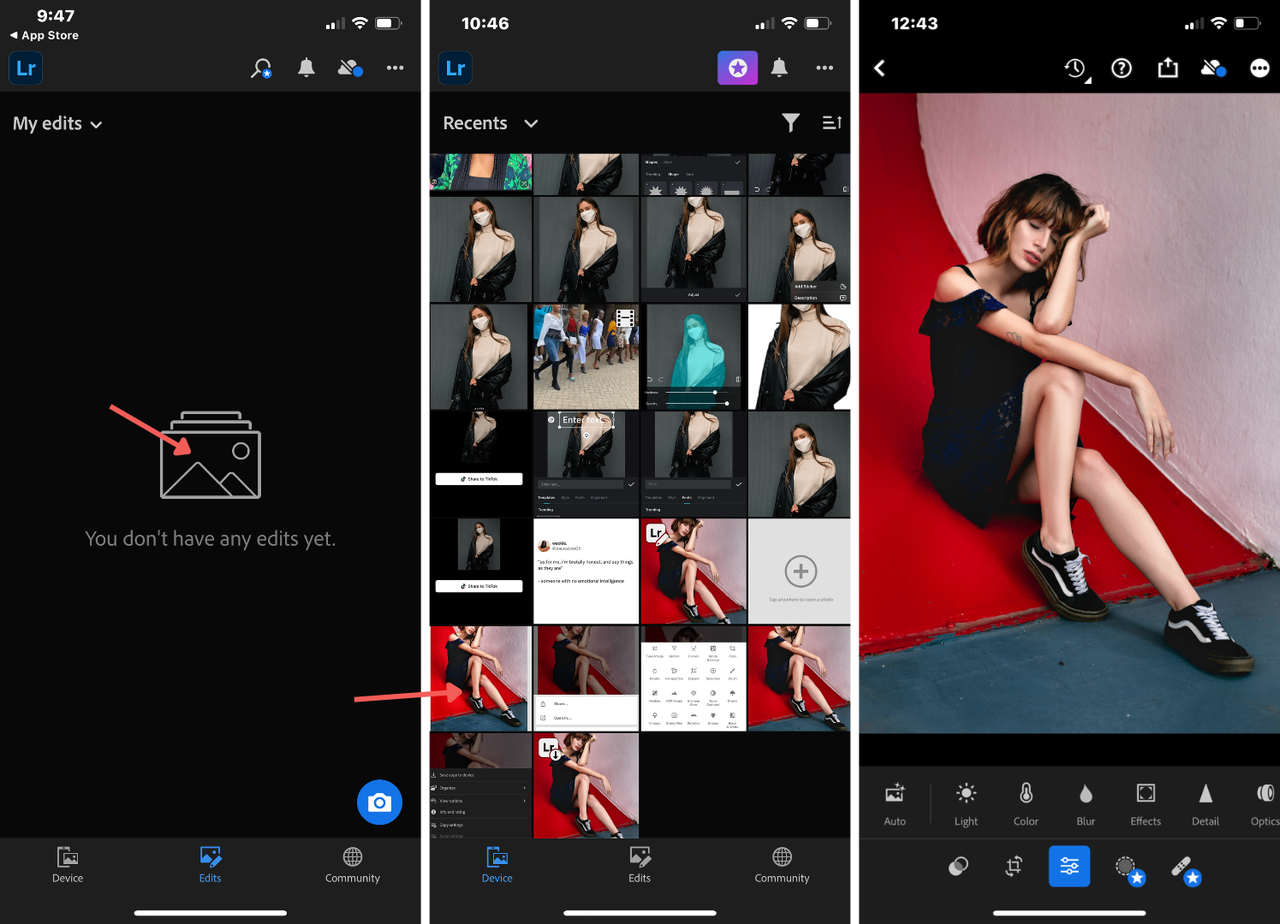Open the edit History panel
Image resolution: width=1280 pixels, height=924 pixels.
point(1075,68)
